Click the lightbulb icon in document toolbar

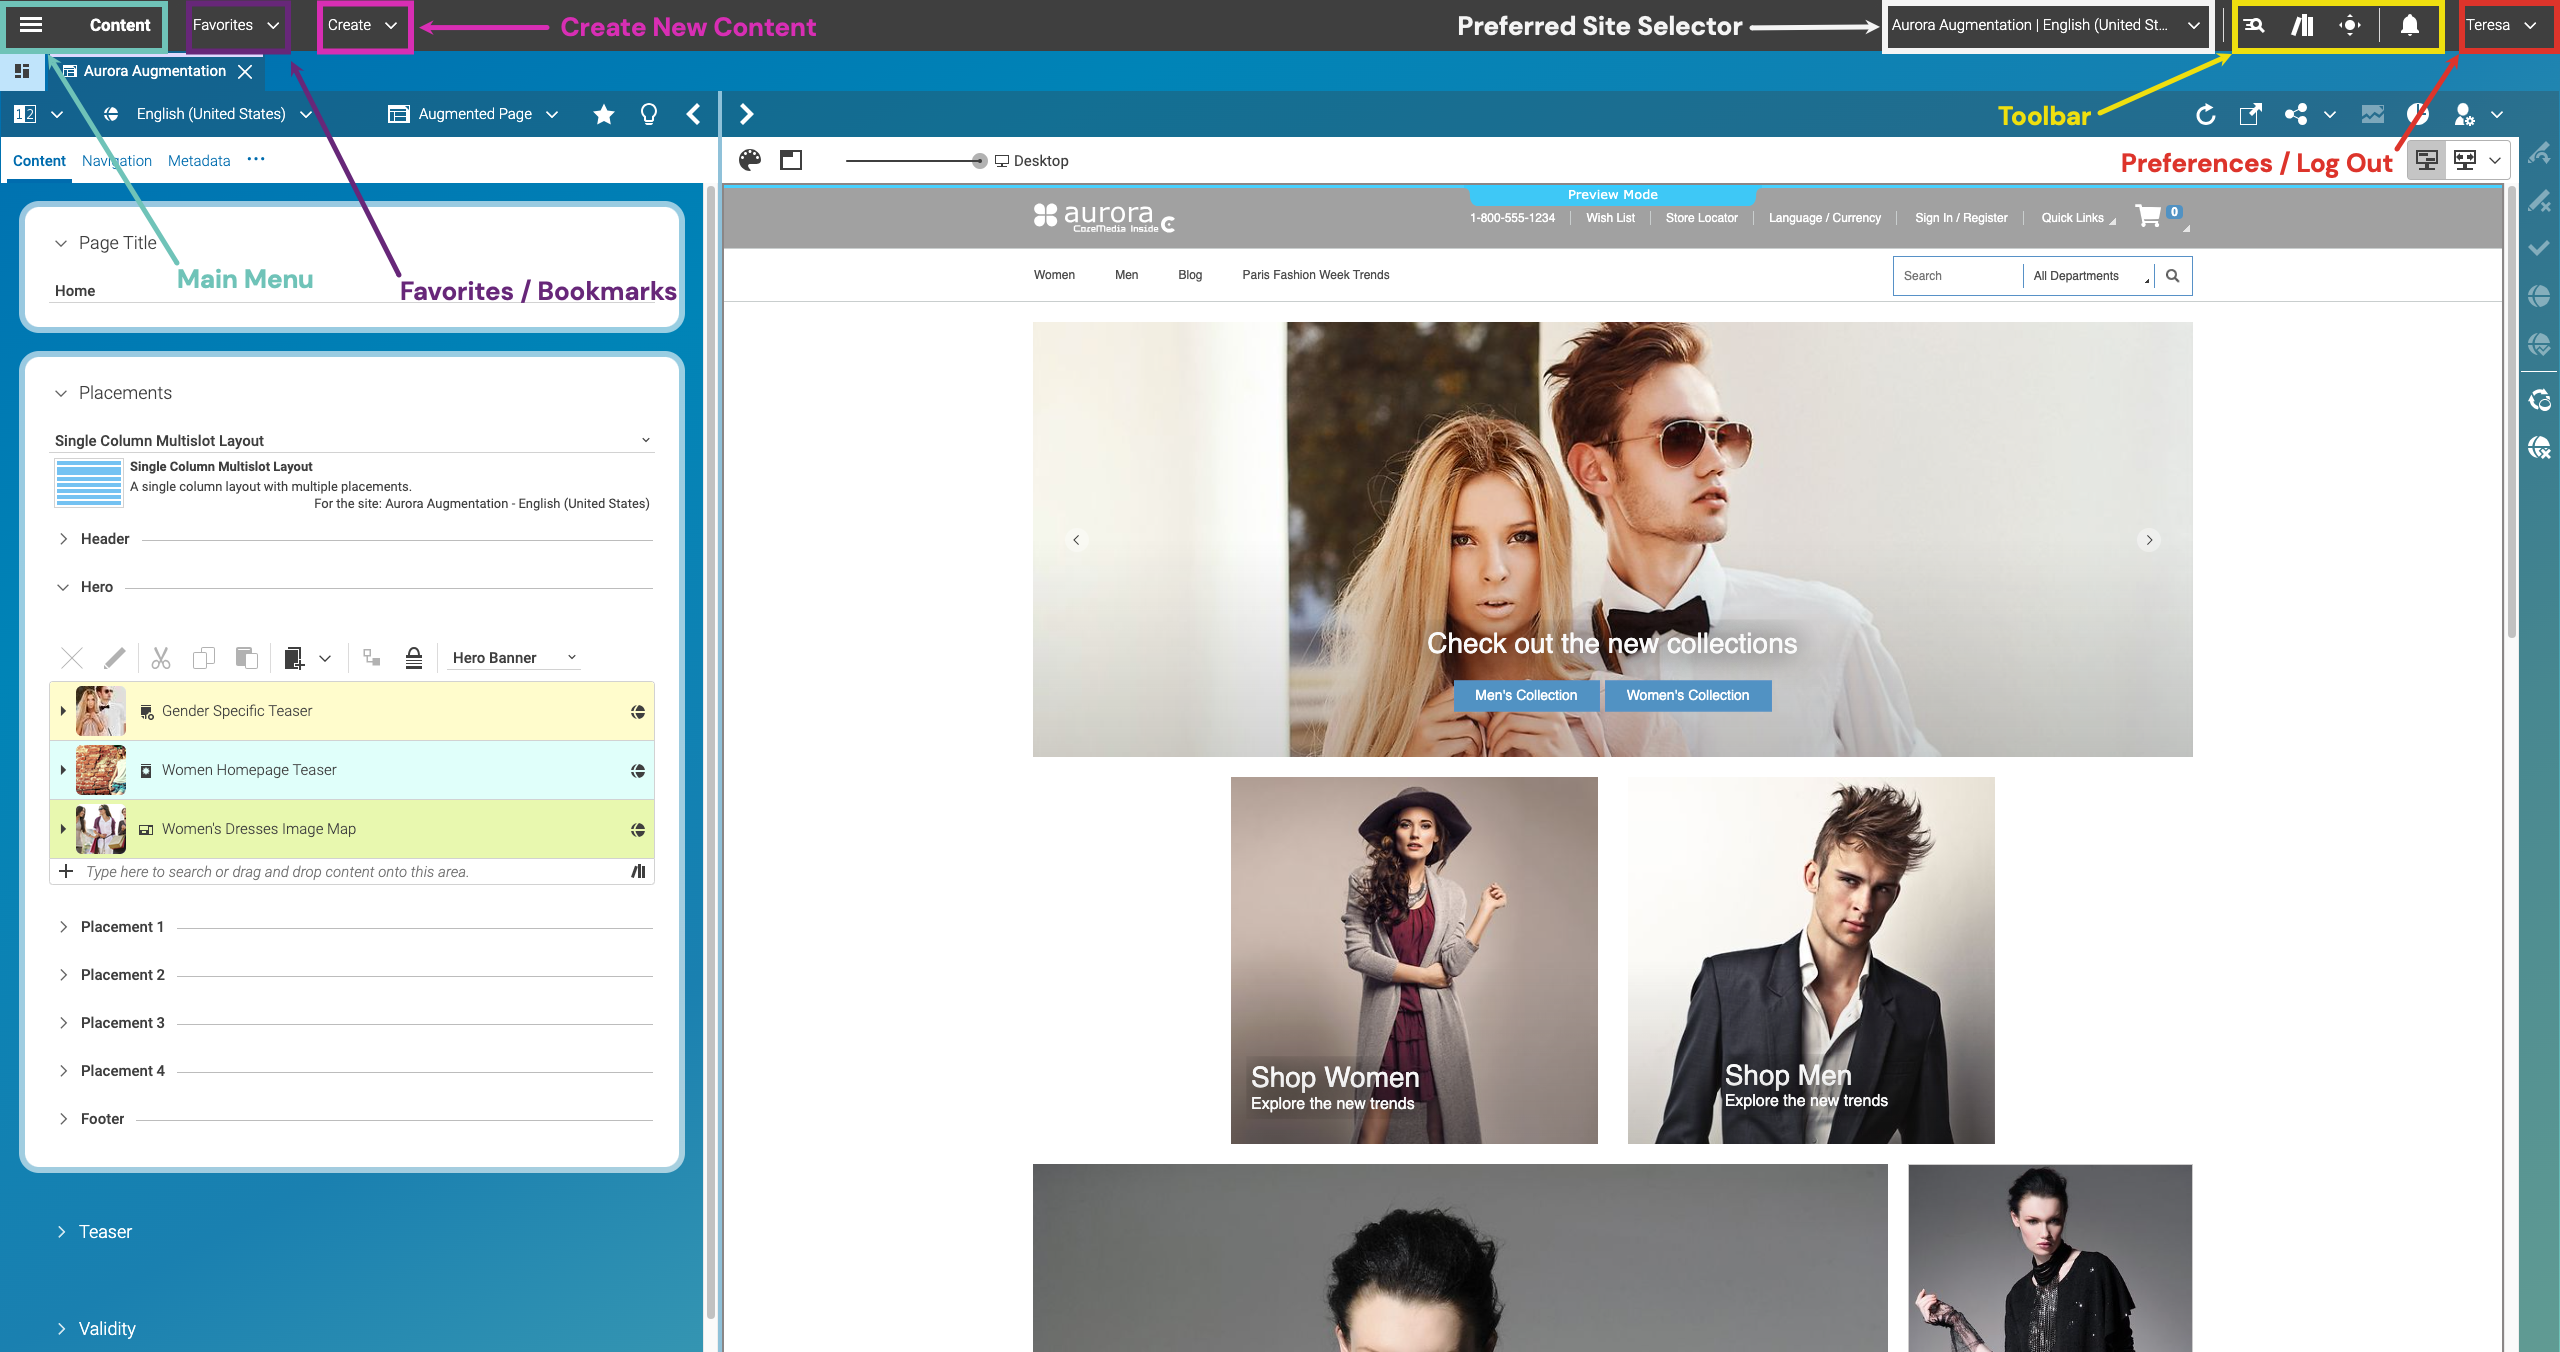coord(649,114)
